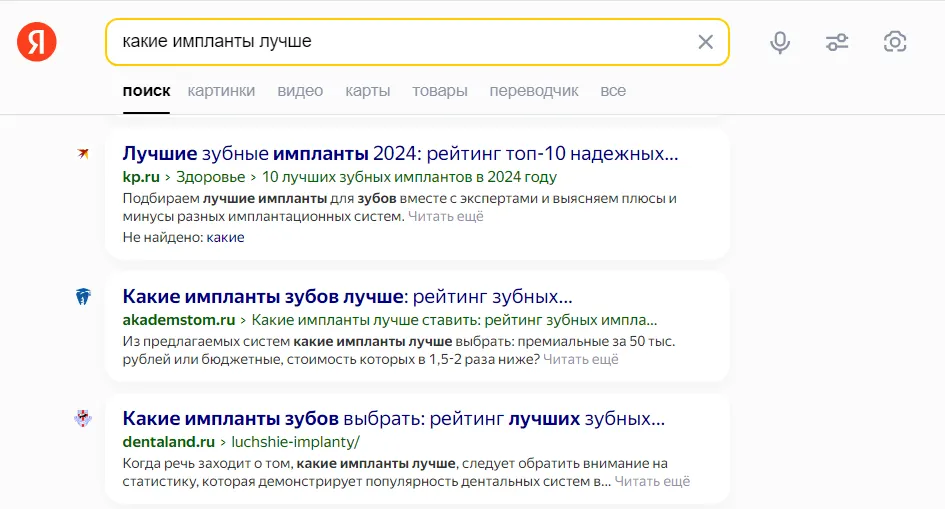The image size is (945, 509).
Task: Open the "карты" tab
Action: point(368,91)
